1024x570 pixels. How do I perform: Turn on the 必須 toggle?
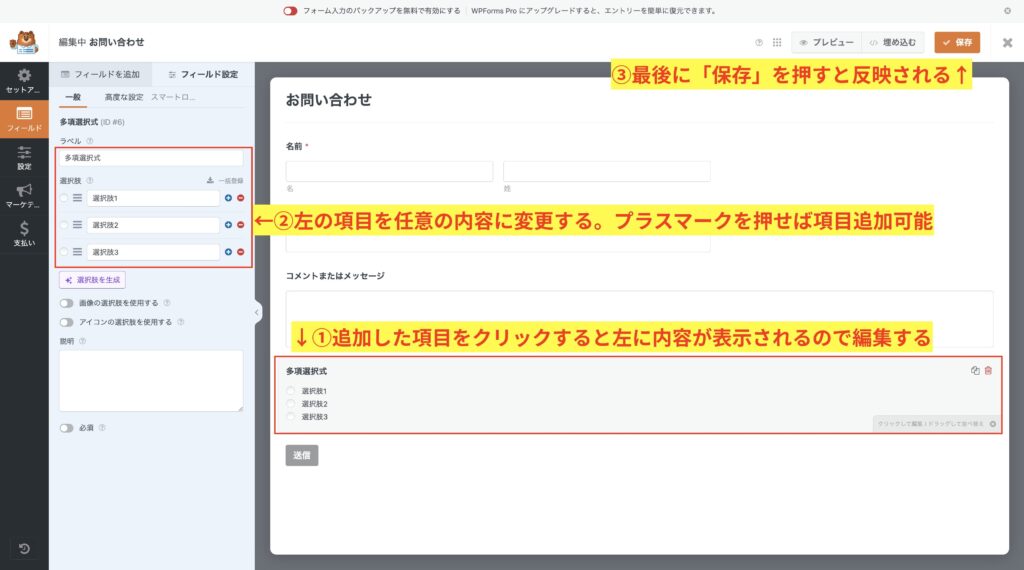[x=67, y=428]
